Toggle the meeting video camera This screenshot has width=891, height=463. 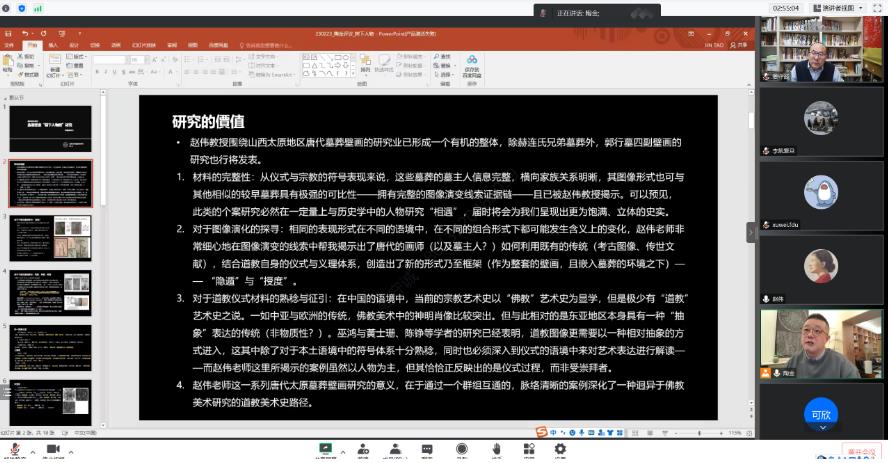pyautogui.click(x=53, y=449)
